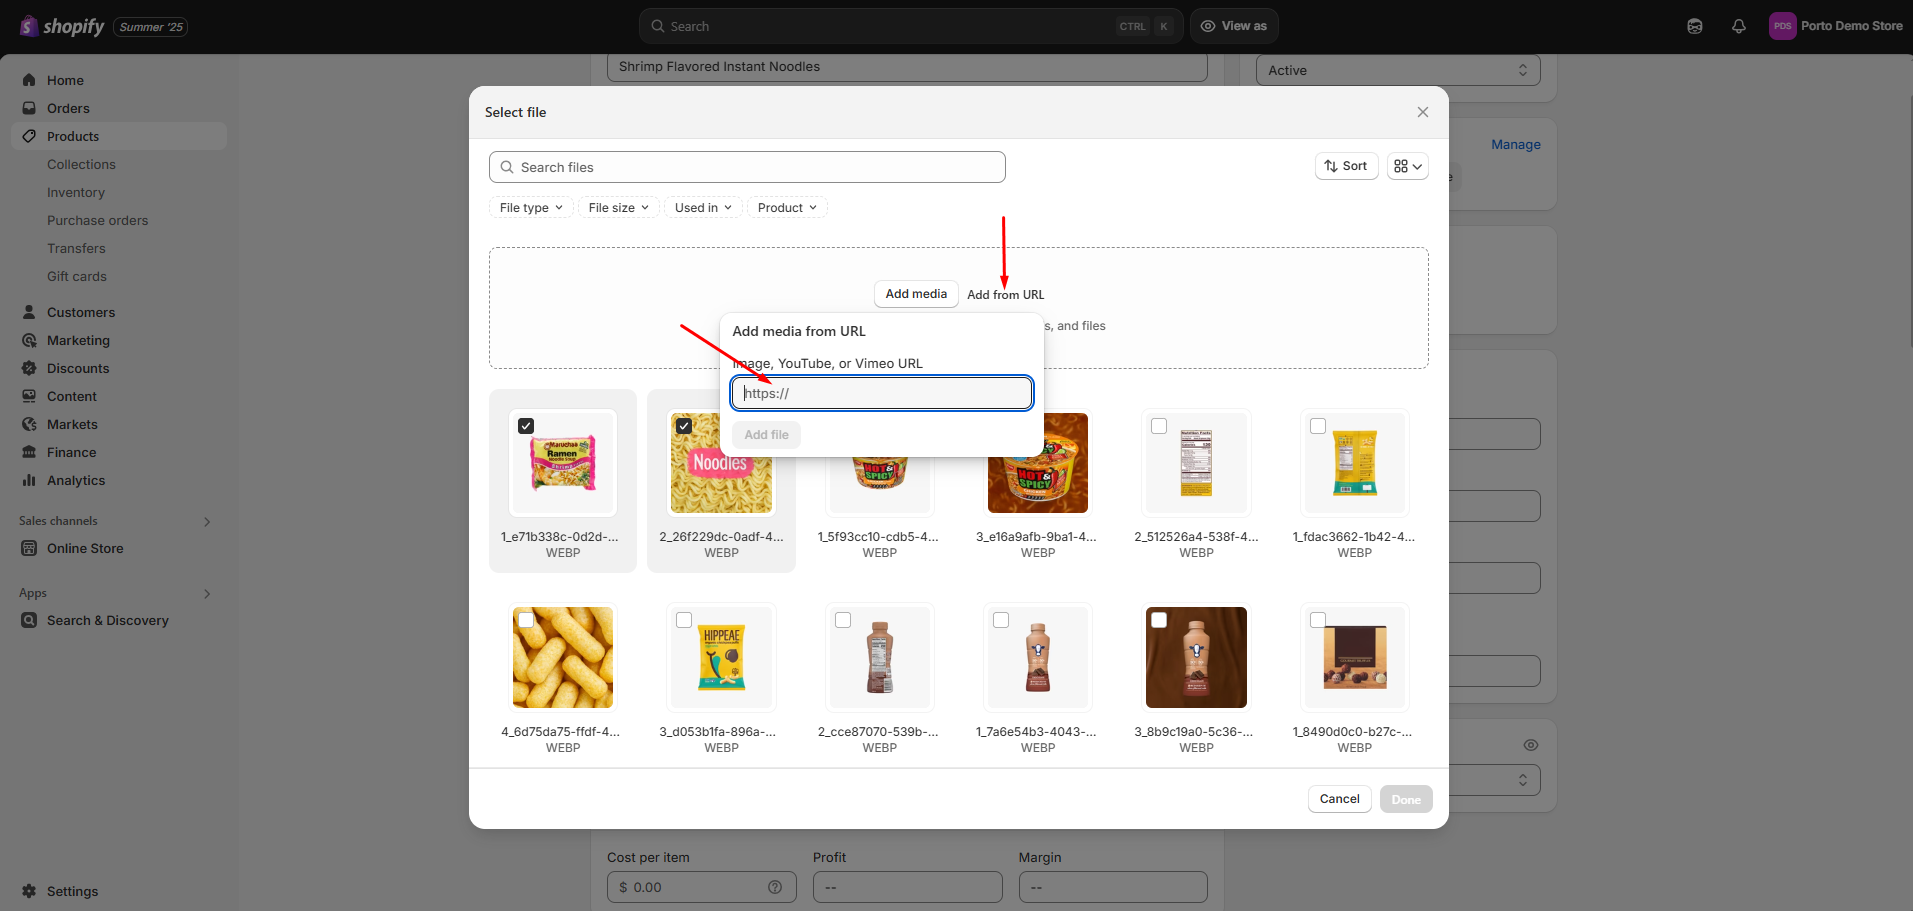Open the Used in filter dropdown
Image resolution: width=1913 pixels, height=911 pixels.
click(x=702, y=208)
